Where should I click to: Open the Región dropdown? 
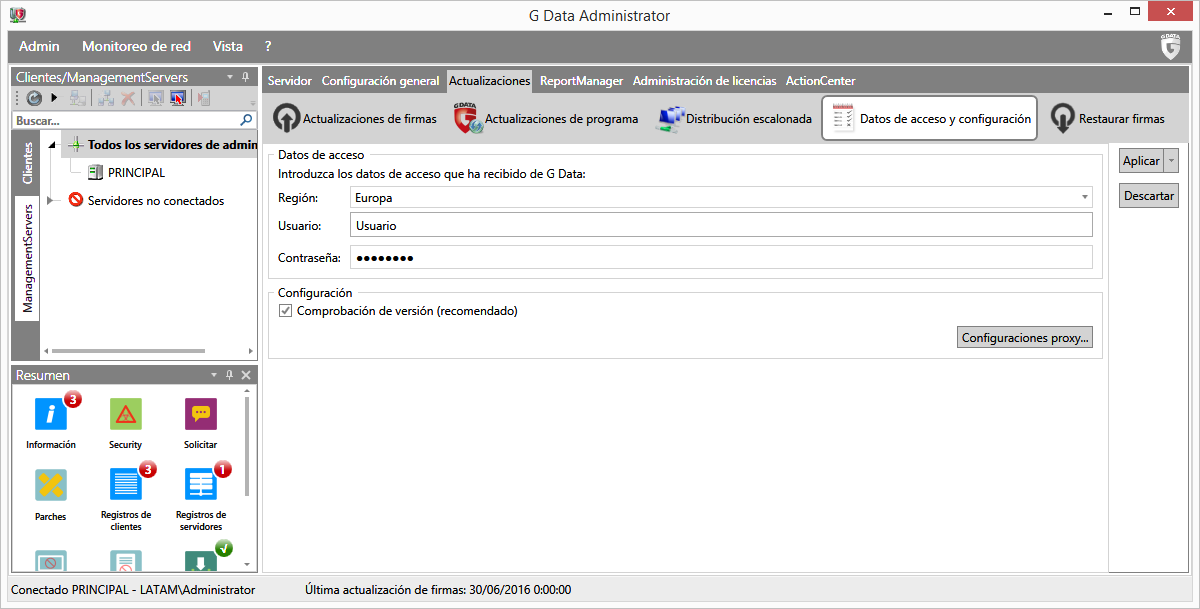(1085, 198)
